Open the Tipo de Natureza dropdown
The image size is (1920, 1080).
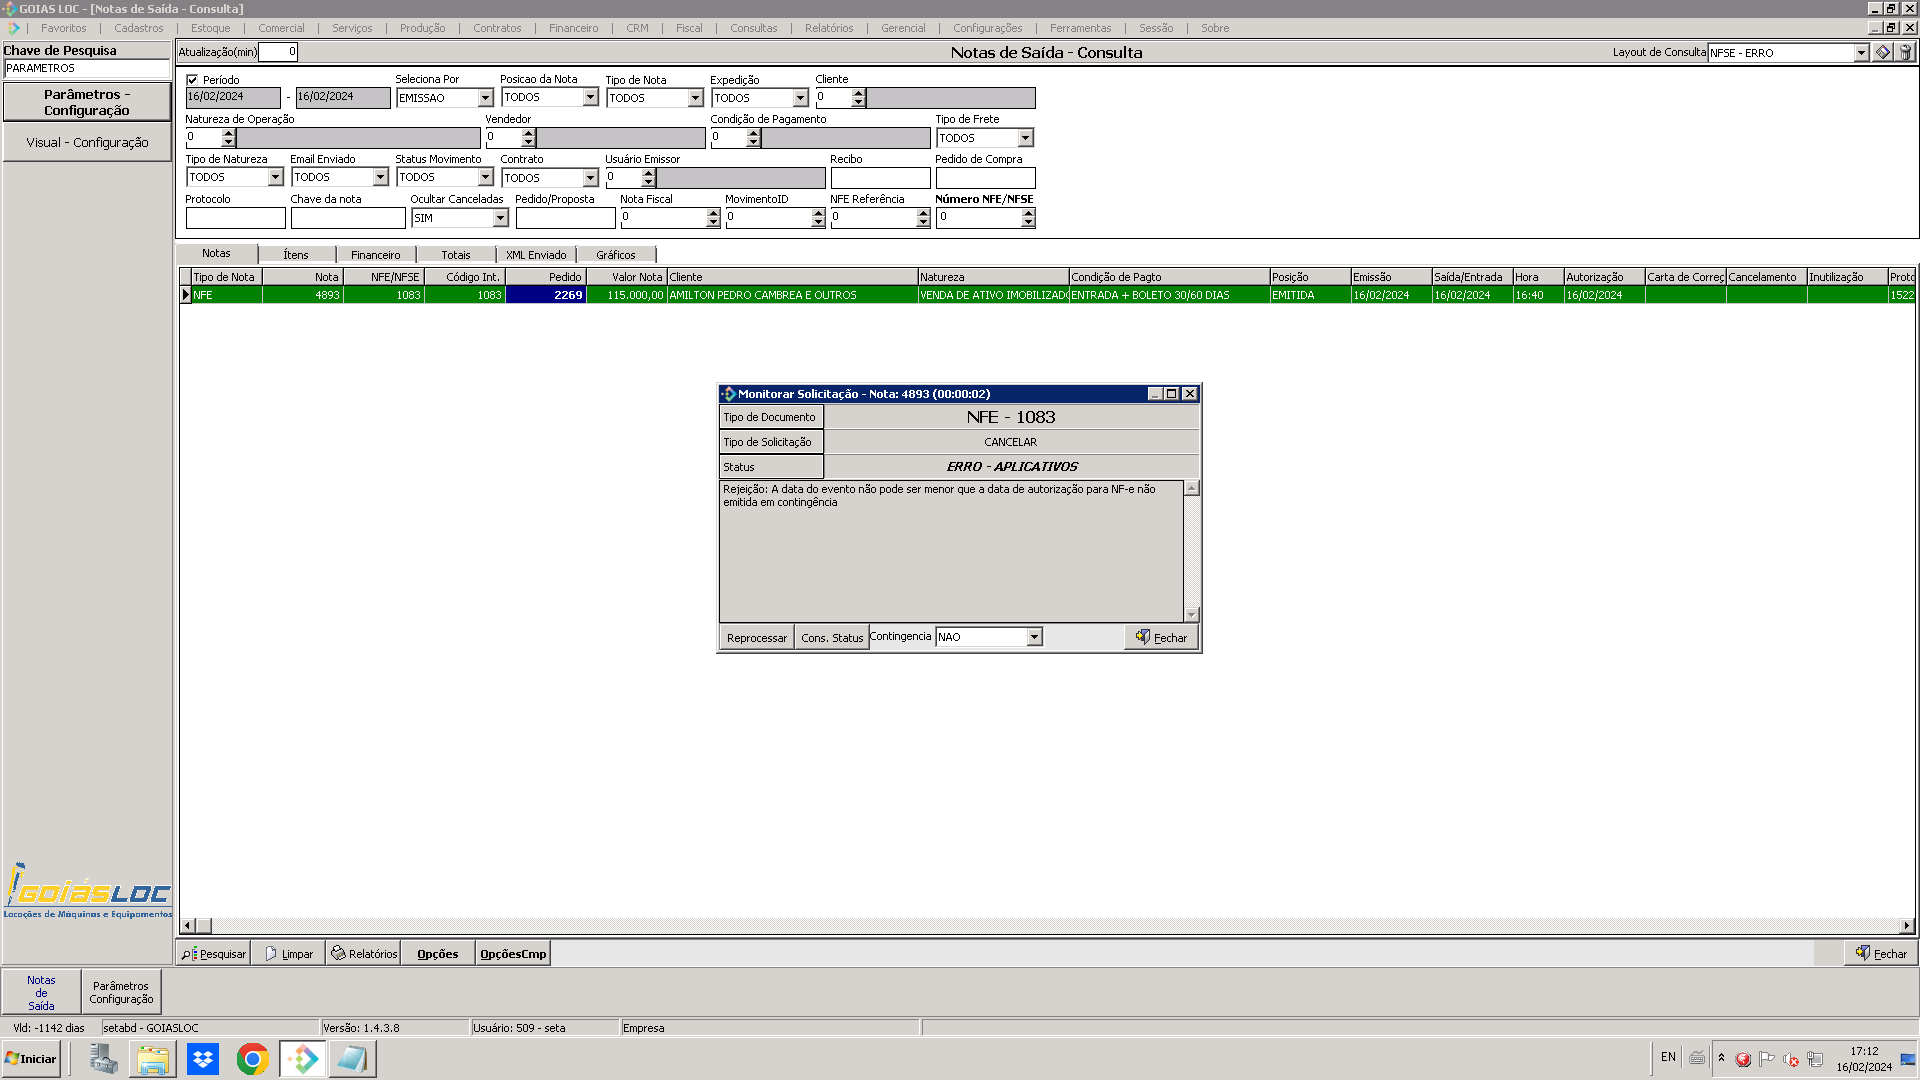tap(275, 177)
